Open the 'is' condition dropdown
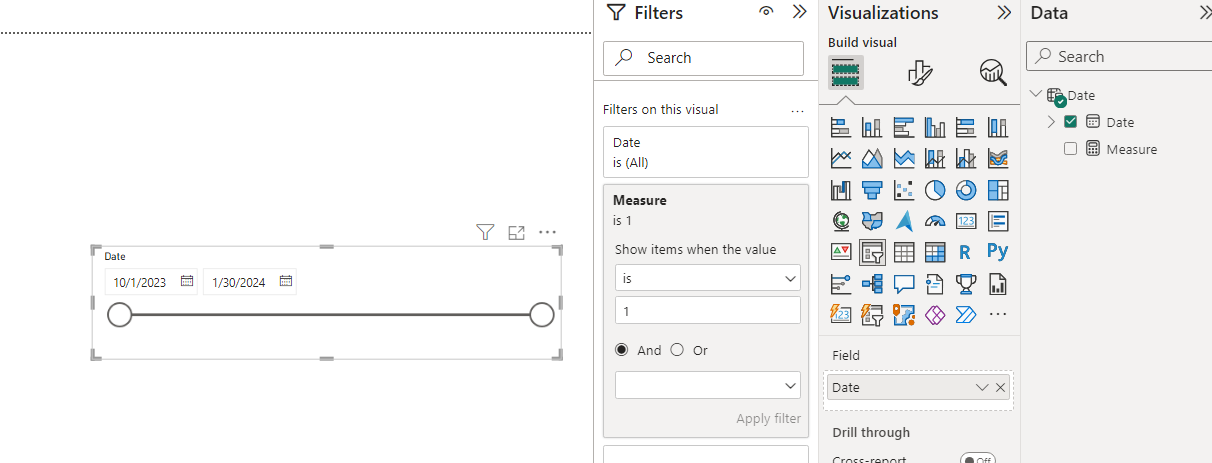 (708, 278)
